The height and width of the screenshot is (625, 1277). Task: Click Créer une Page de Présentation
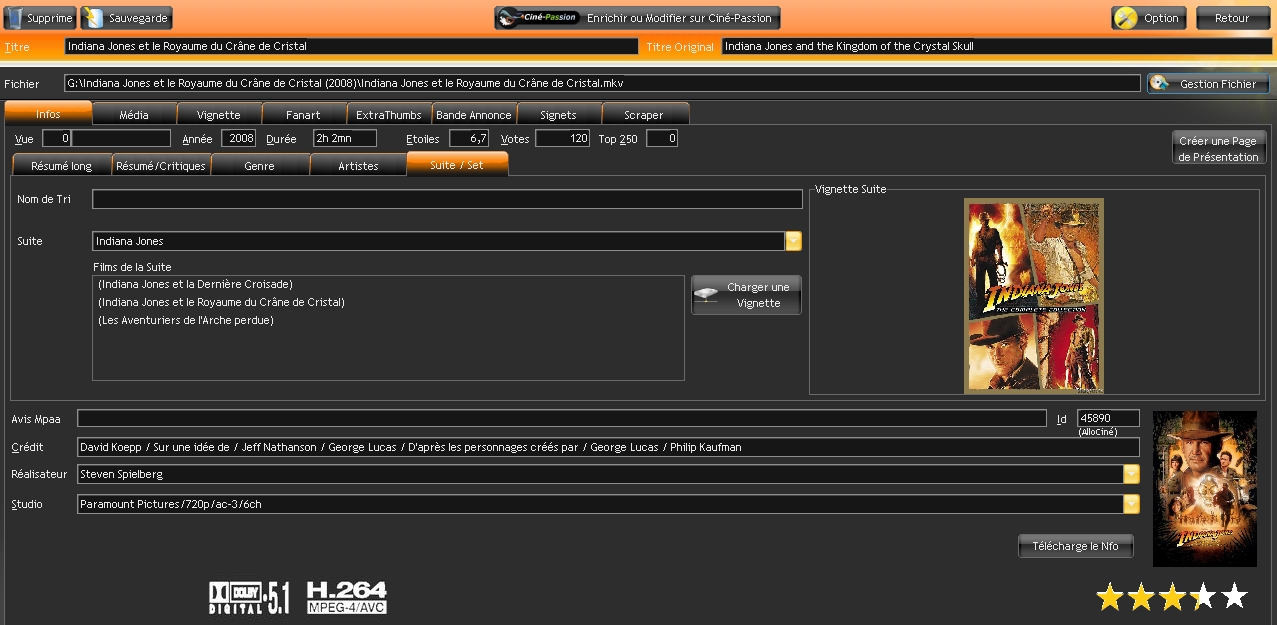pyautogui.click(x=1218, y=148)
